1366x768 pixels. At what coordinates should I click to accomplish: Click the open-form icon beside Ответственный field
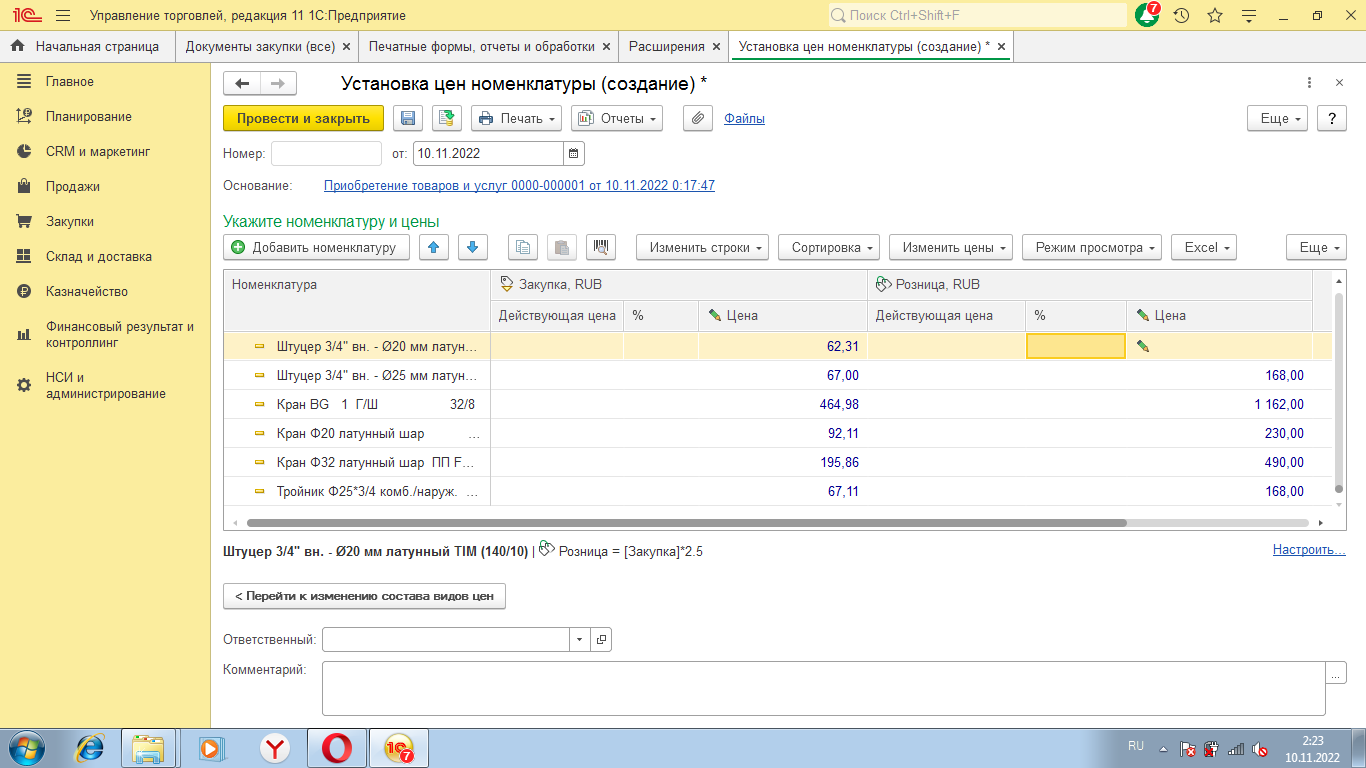[x=601, y=639]
